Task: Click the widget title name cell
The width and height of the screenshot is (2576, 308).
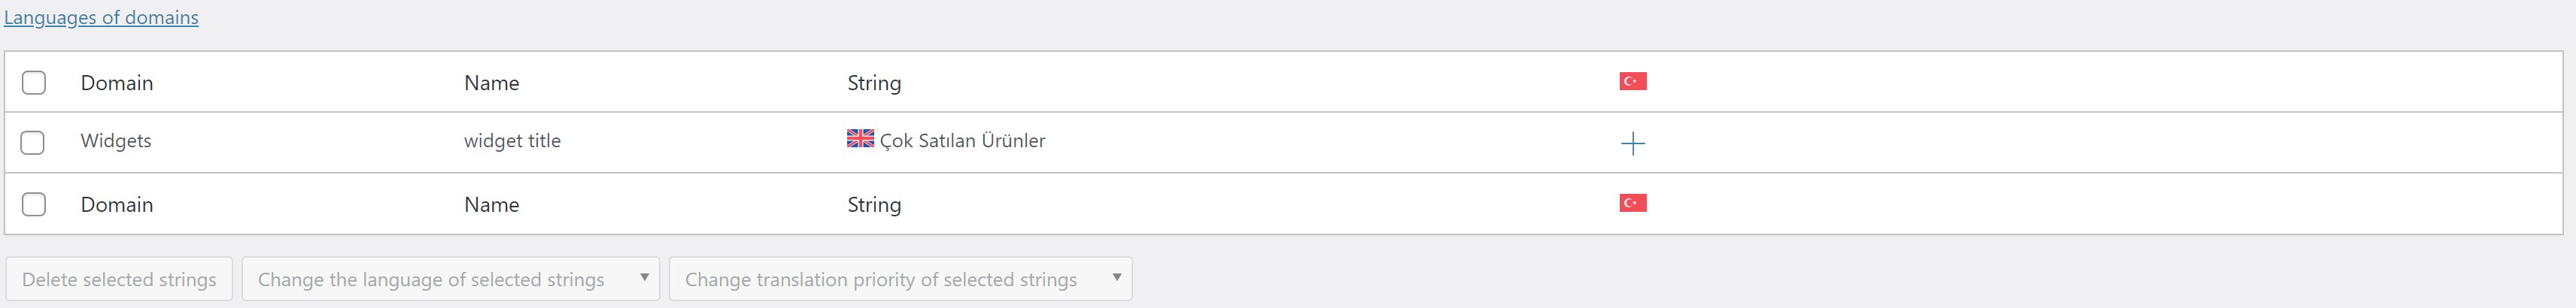Action: (512, 141)
